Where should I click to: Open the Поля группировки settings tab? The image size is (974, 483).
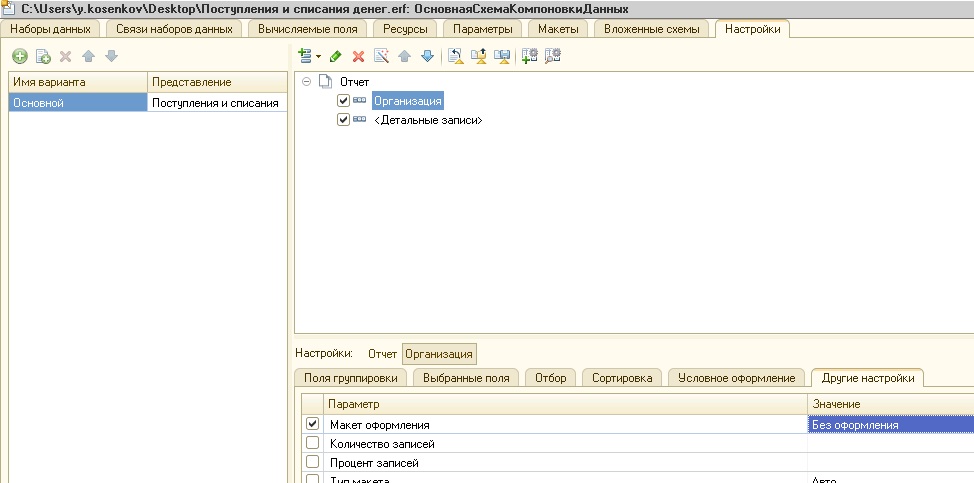coord(350,377)
